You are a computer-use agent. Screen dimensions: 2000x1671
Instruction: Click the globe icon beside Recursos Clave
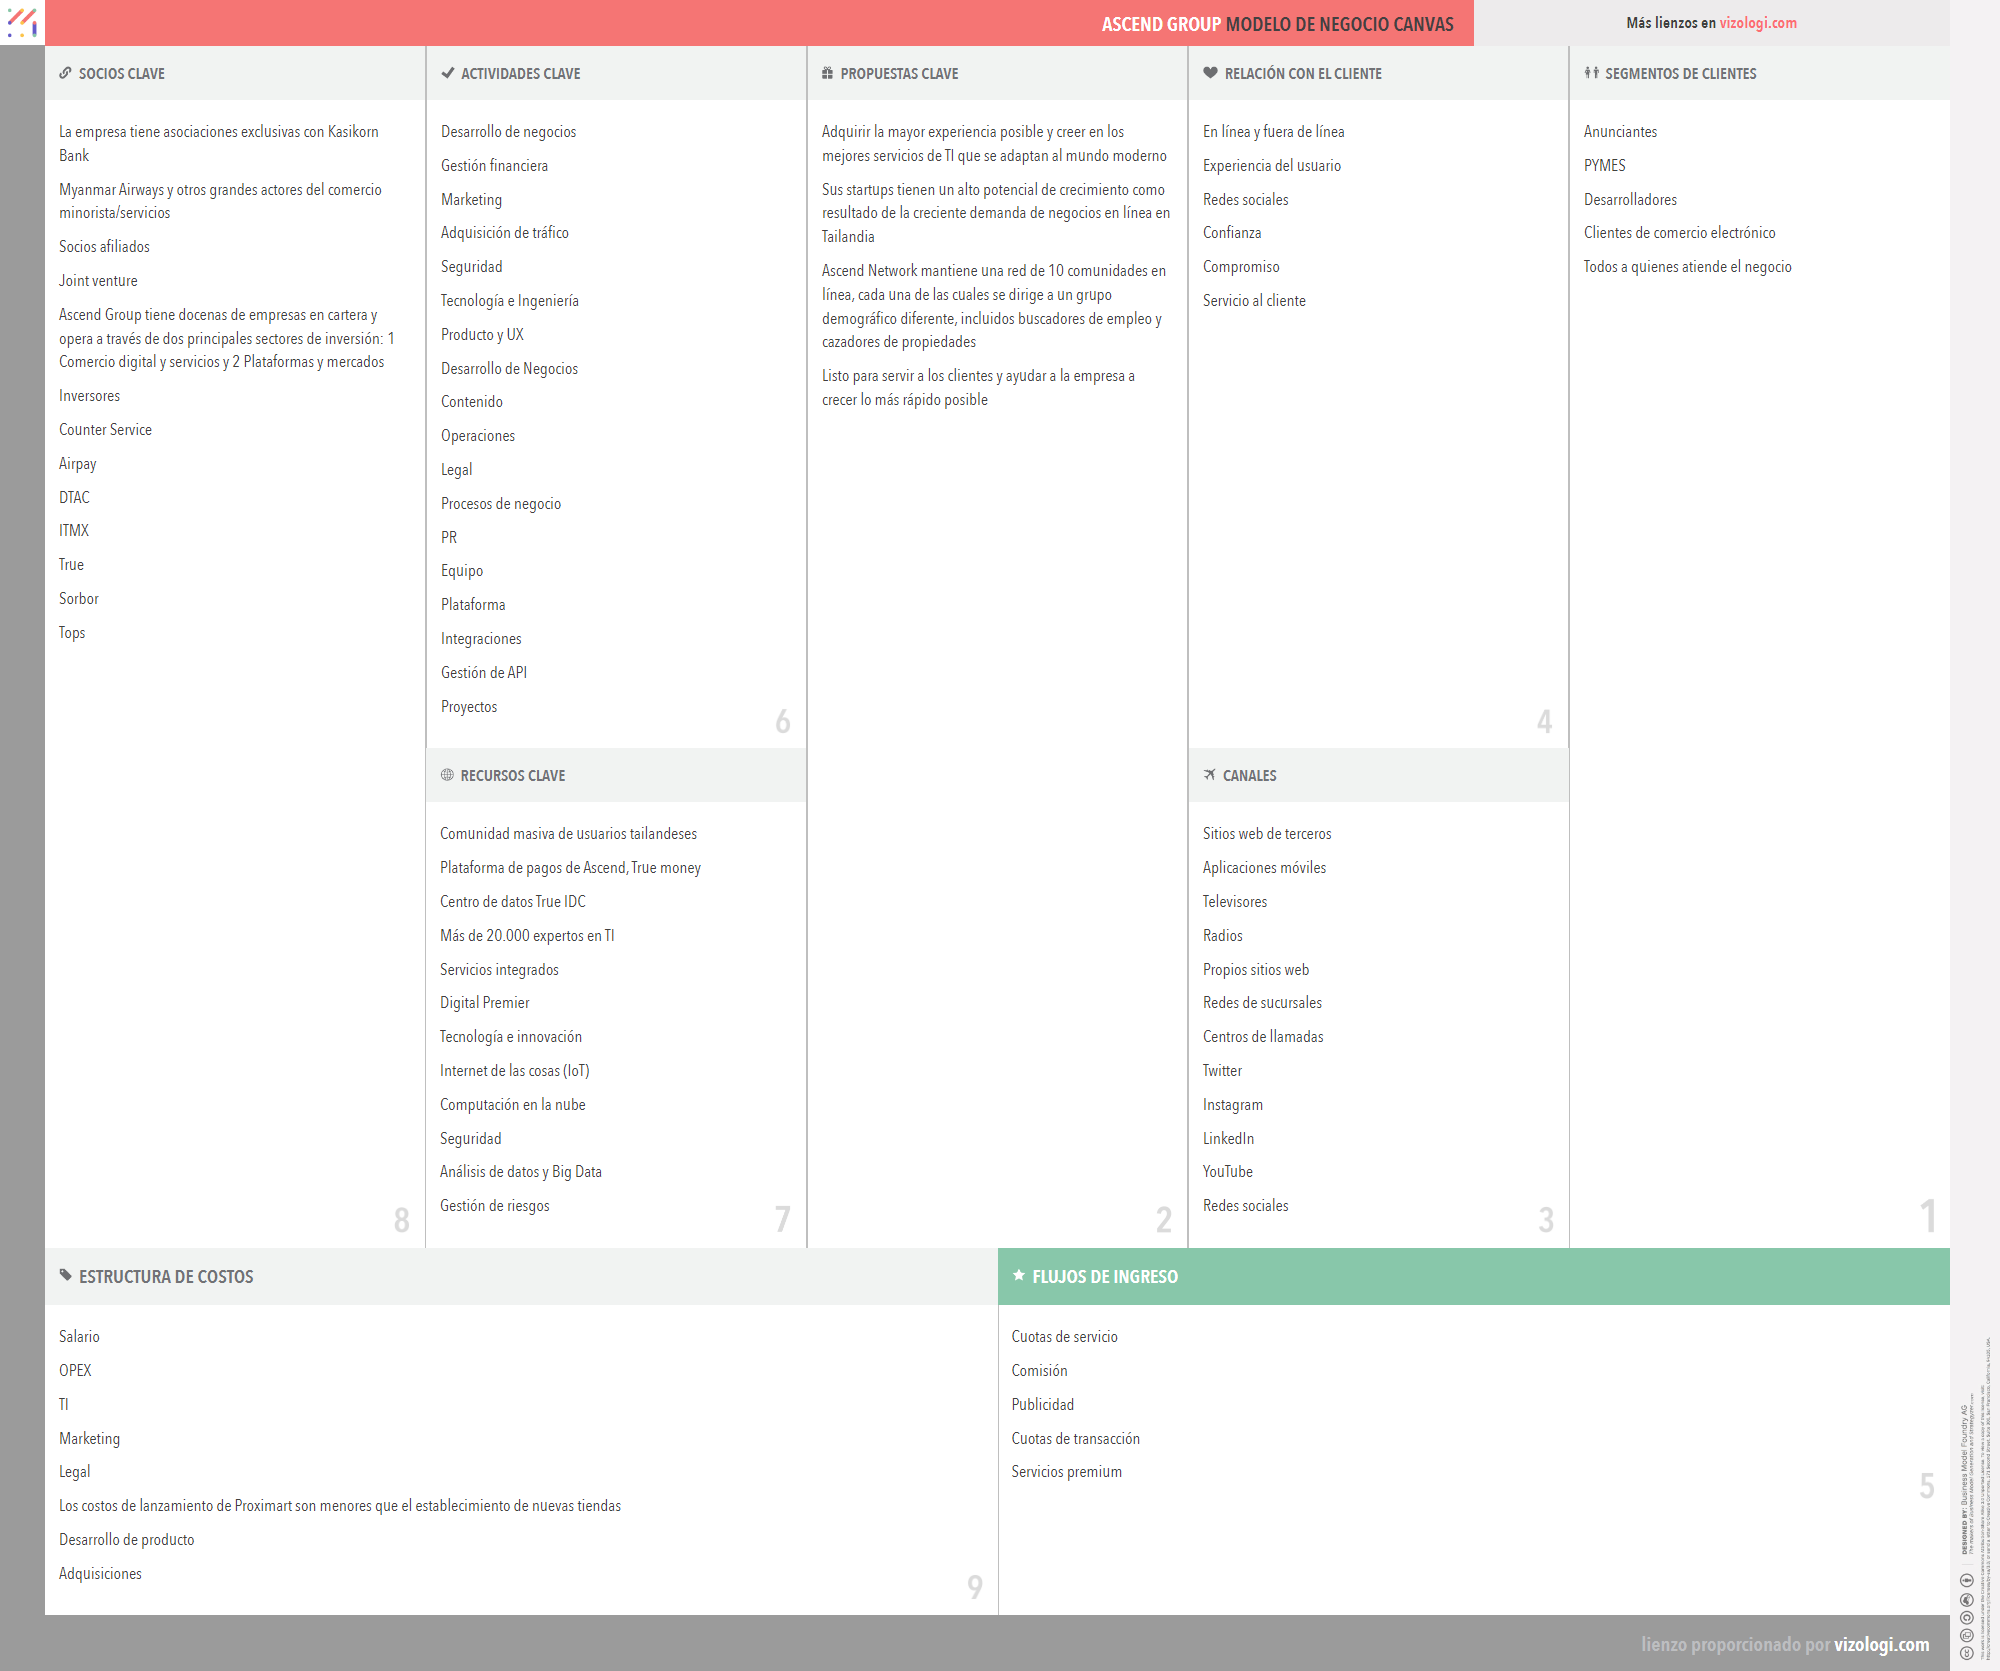click(447, 775)
